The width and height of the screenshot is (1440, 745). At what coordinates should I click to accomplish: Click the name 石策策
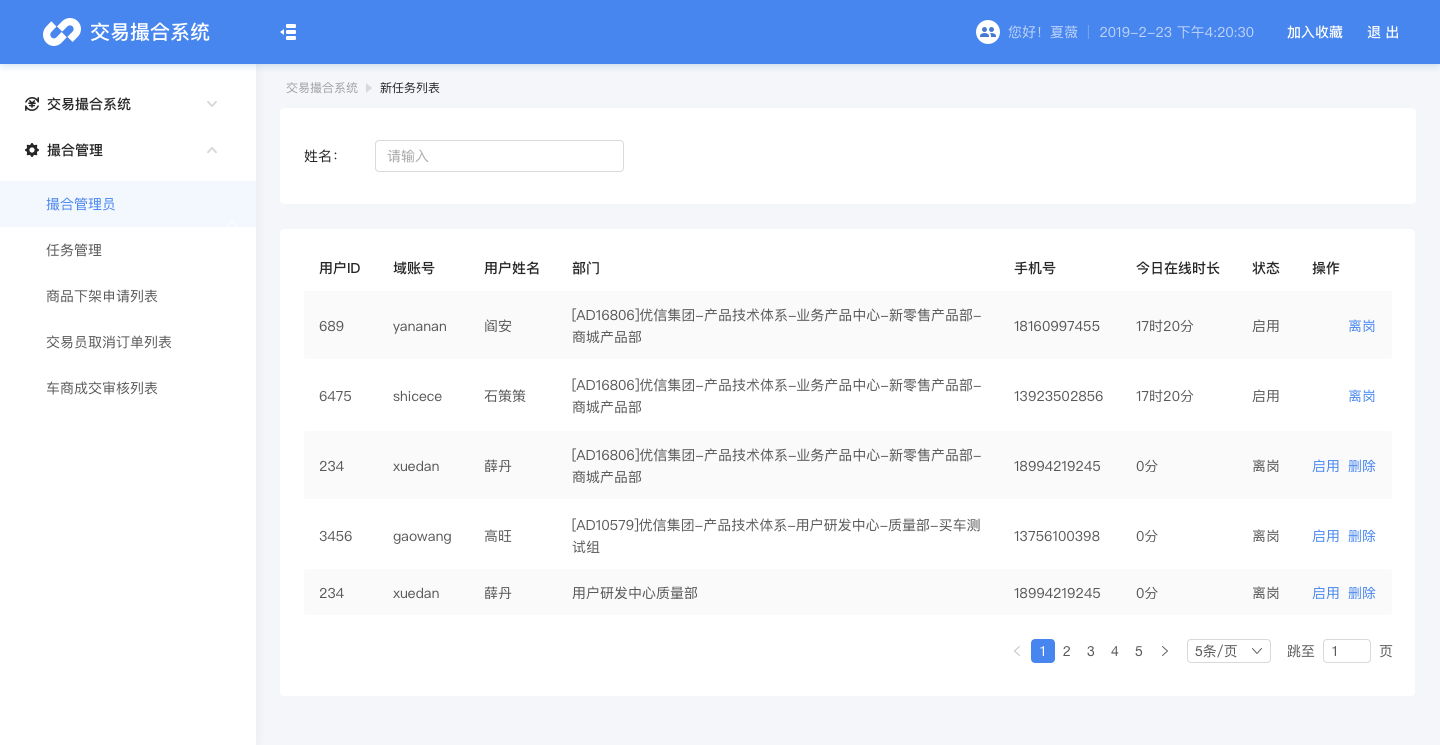point(505,396)
